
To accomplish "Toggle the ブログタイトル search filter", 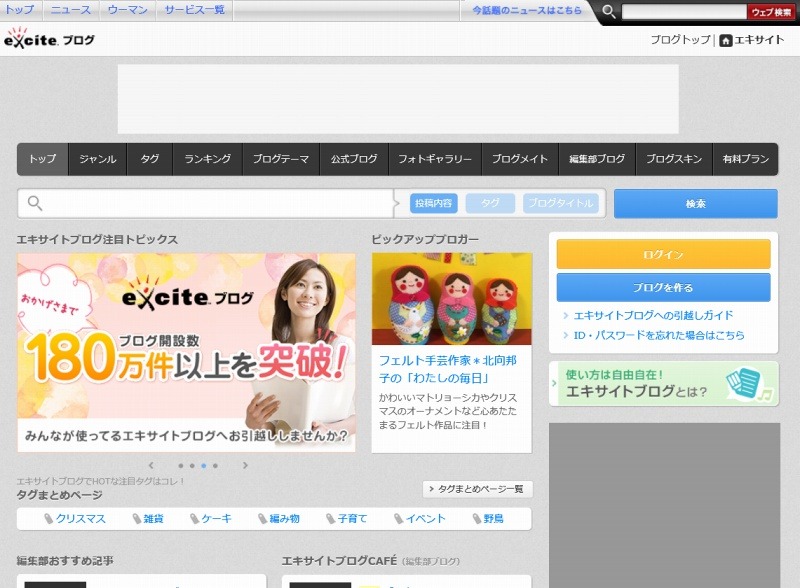I will [561, 203].
